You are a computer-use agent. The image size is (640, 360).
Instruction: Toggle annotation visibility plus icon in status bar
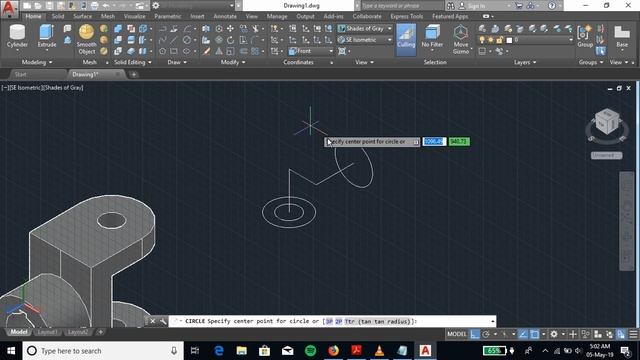(573, 334)
